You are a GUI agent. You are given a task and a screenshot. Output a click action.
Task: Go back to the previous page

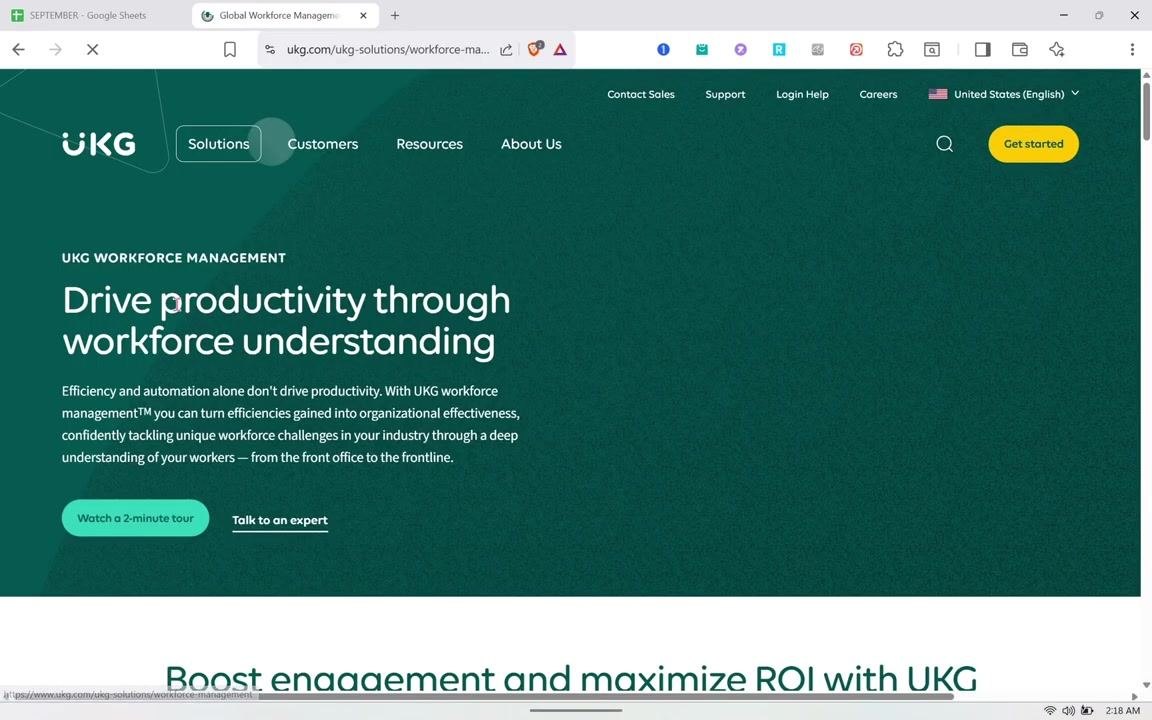18,49
